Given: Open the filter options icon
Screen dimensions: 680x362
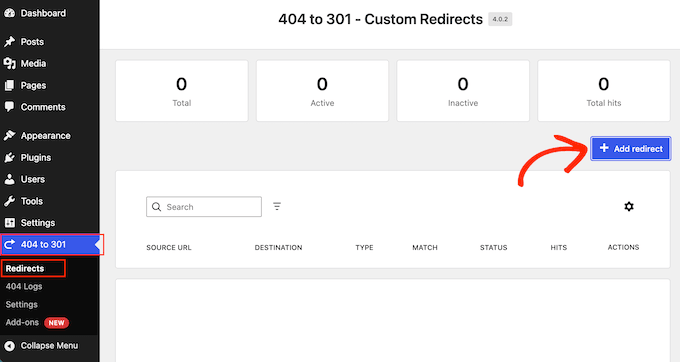Looking at the screenshot, I should click(277, 206).
